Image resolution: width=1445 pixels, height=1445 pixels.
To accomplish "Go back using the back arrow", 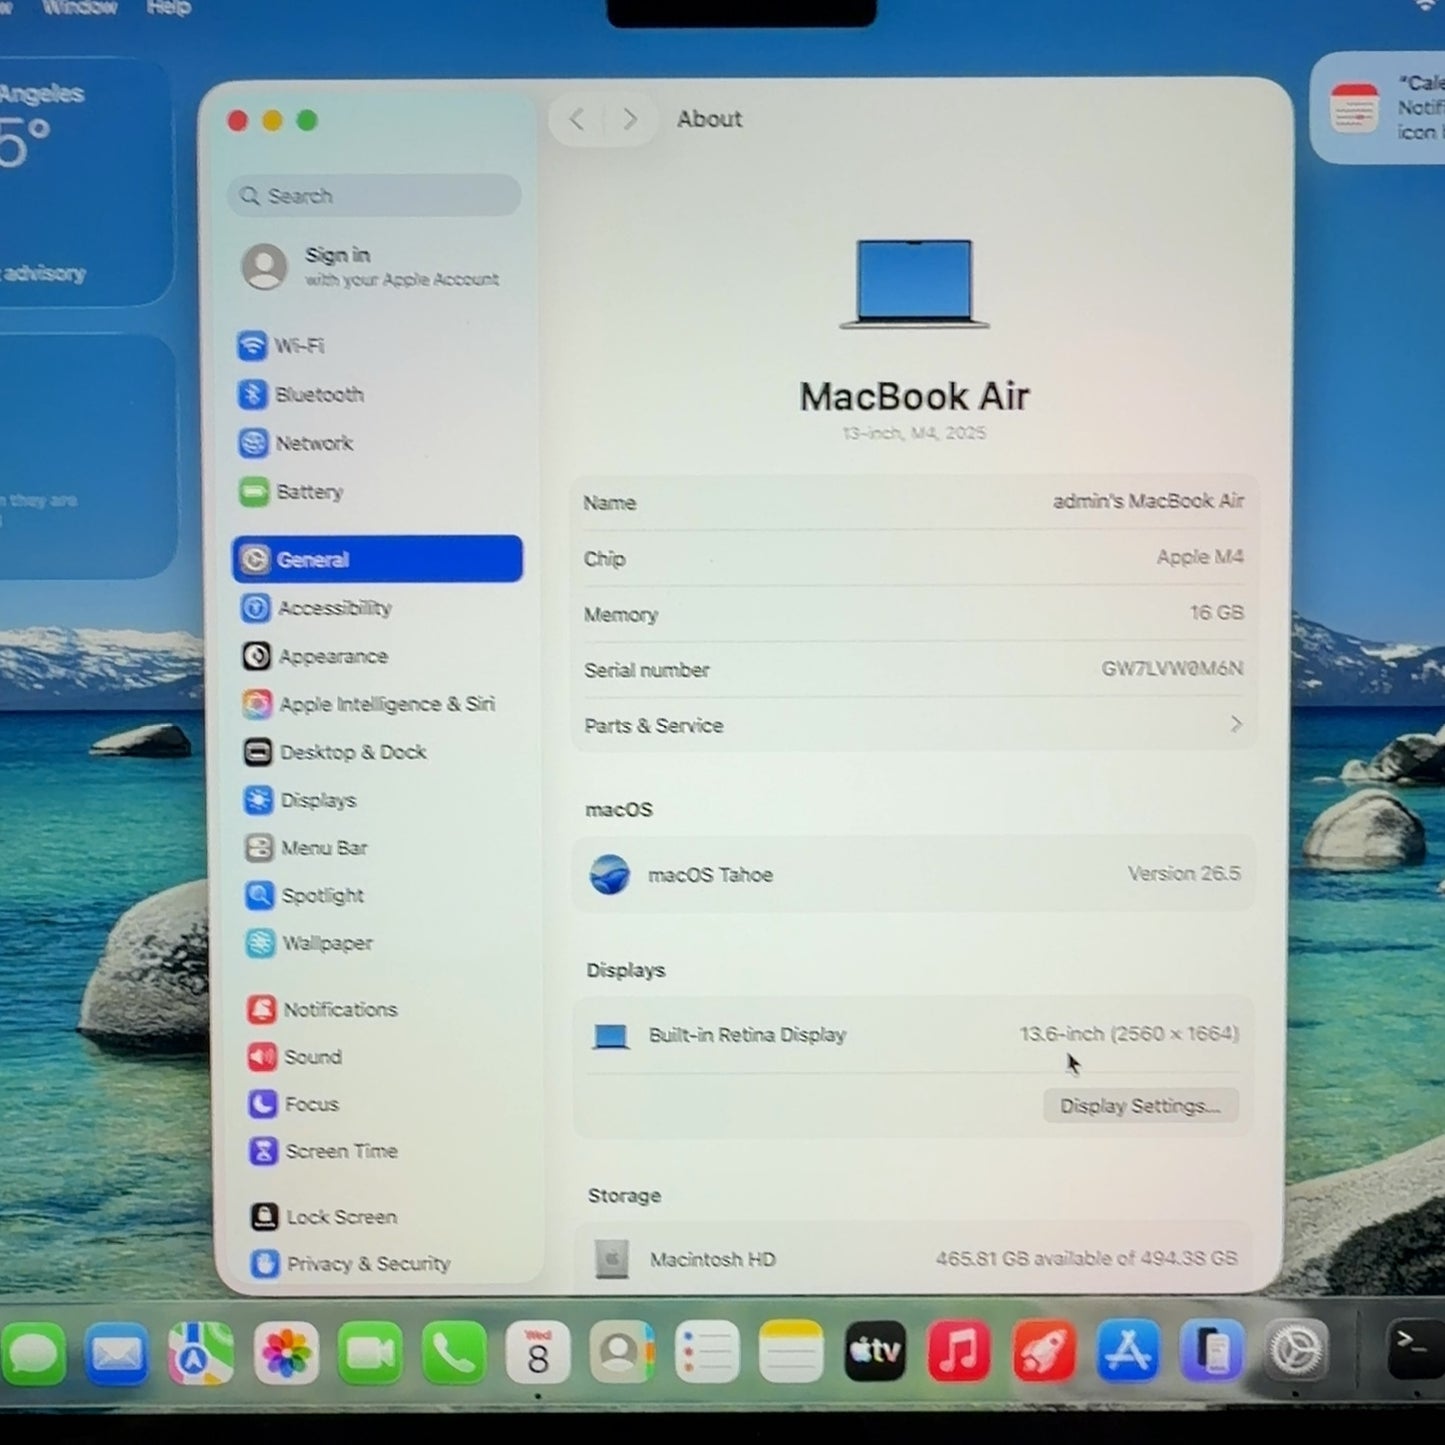I will (577, 120).
